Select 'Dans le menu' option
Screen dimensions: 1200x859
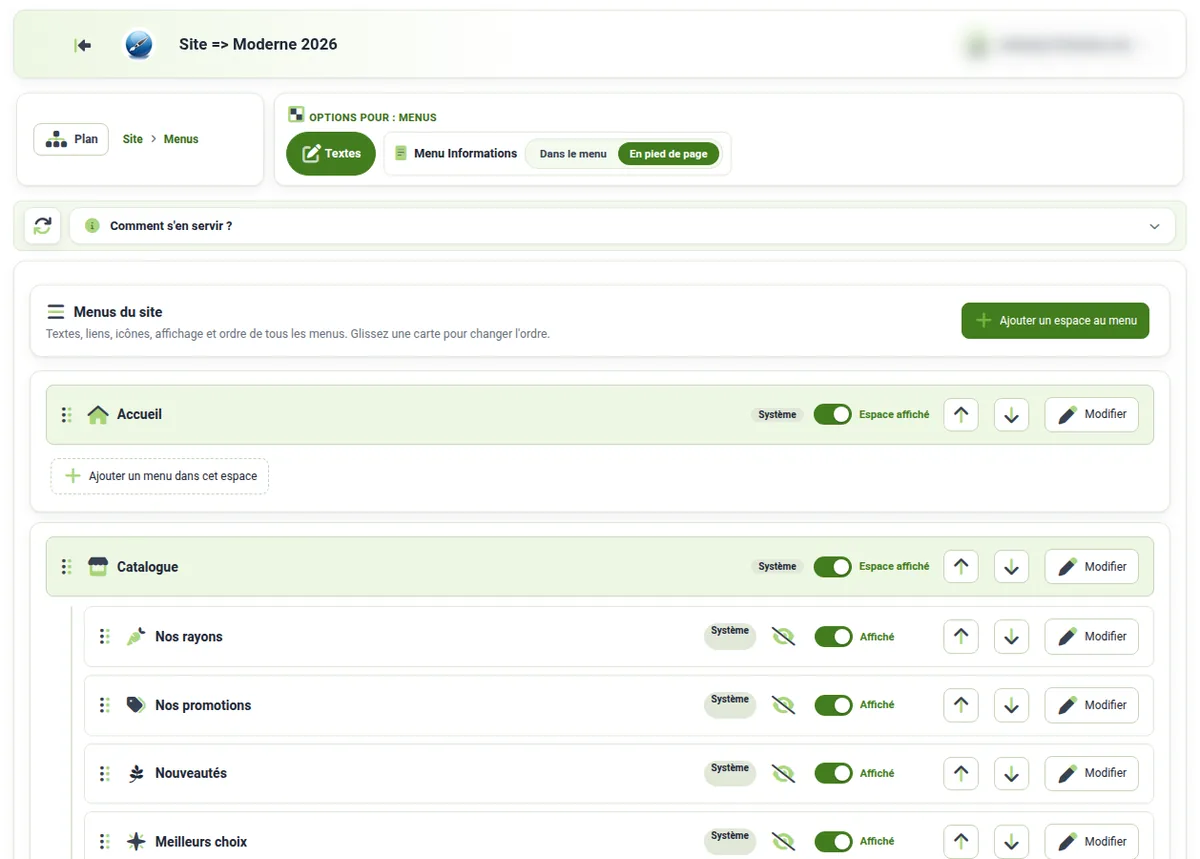coord(573,154)
